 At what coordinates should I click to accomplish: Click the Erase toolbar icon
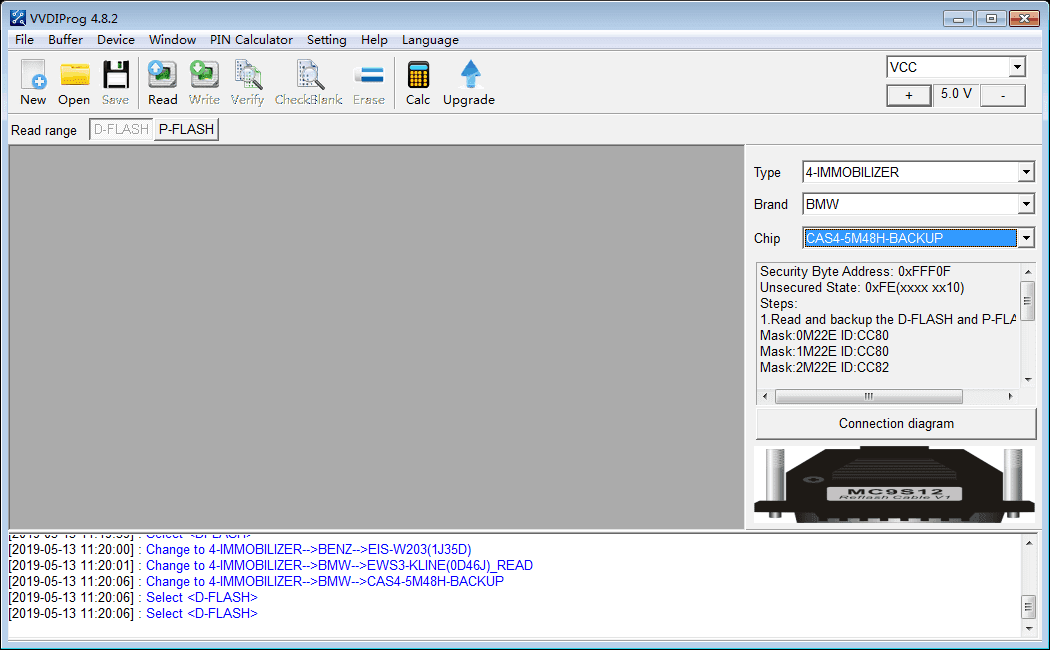(x=369, y=75)
